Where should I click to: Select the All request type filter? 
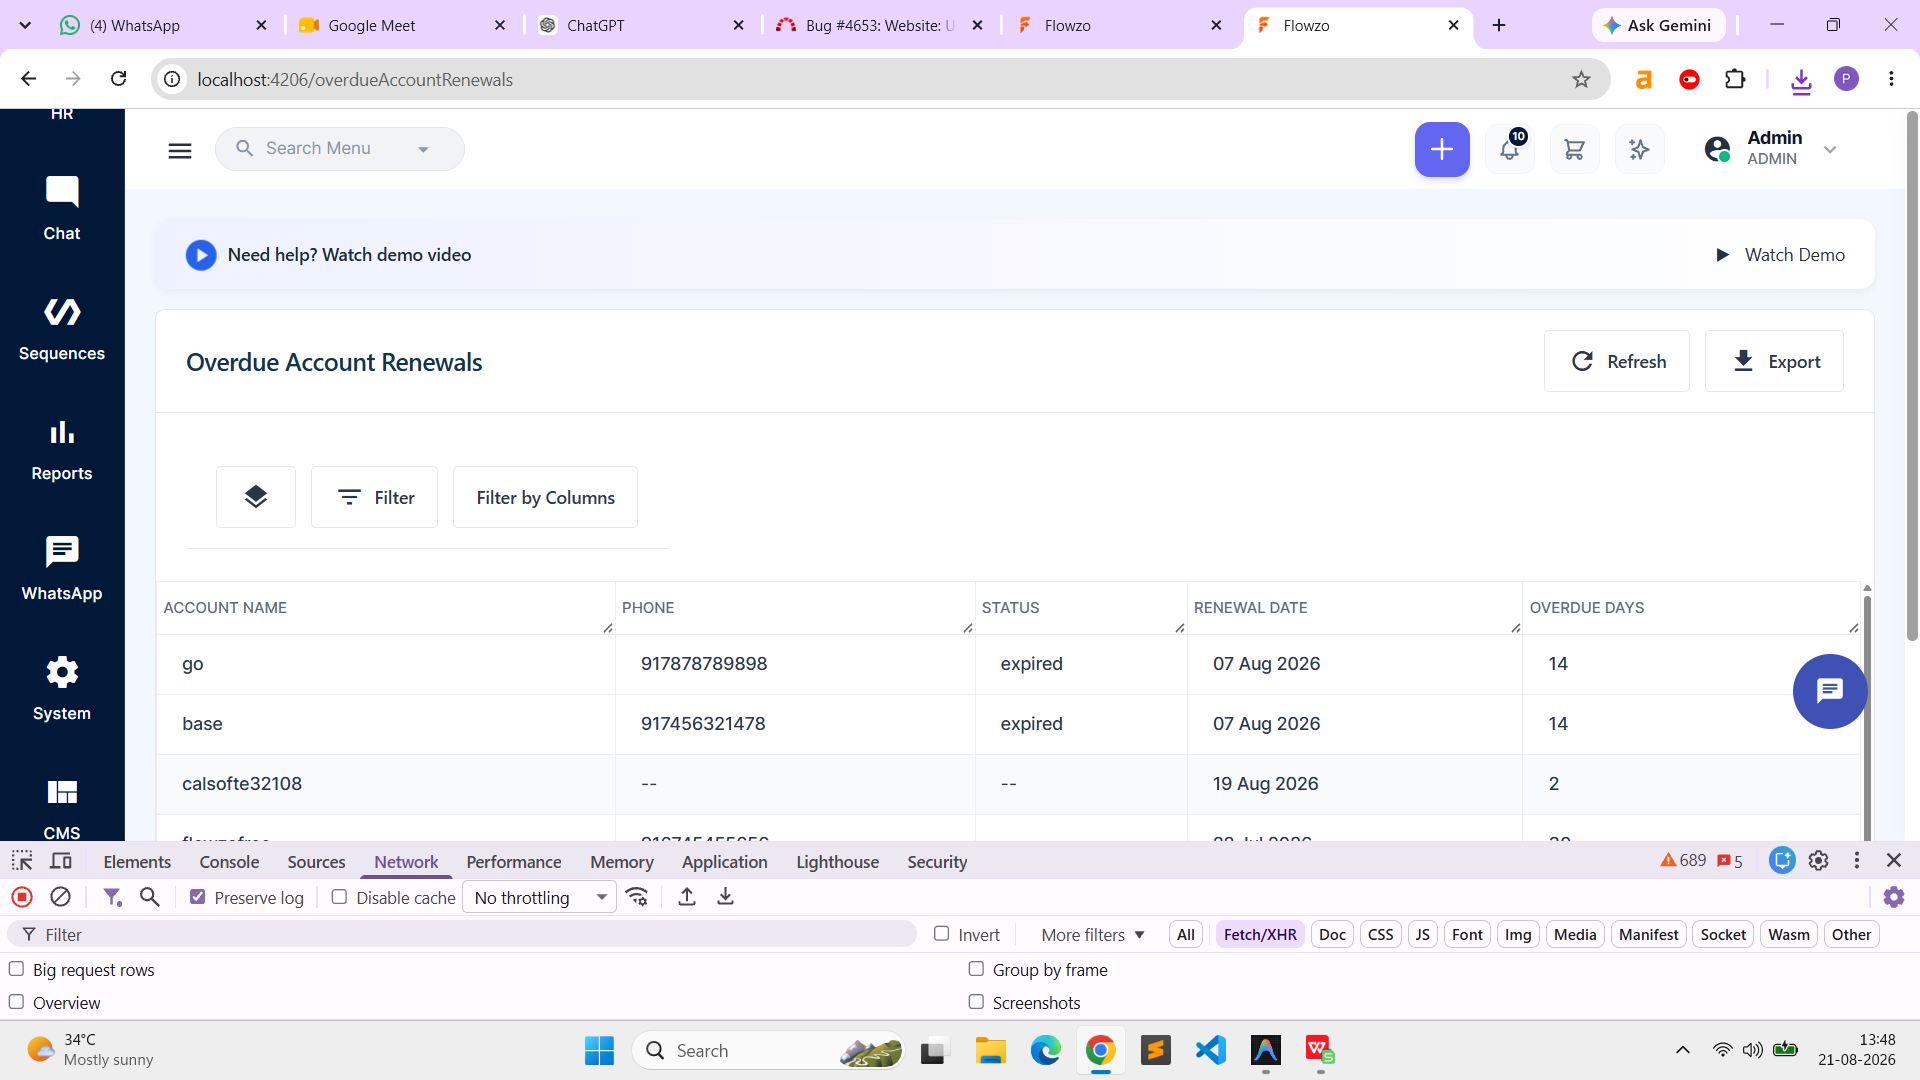1186,934
